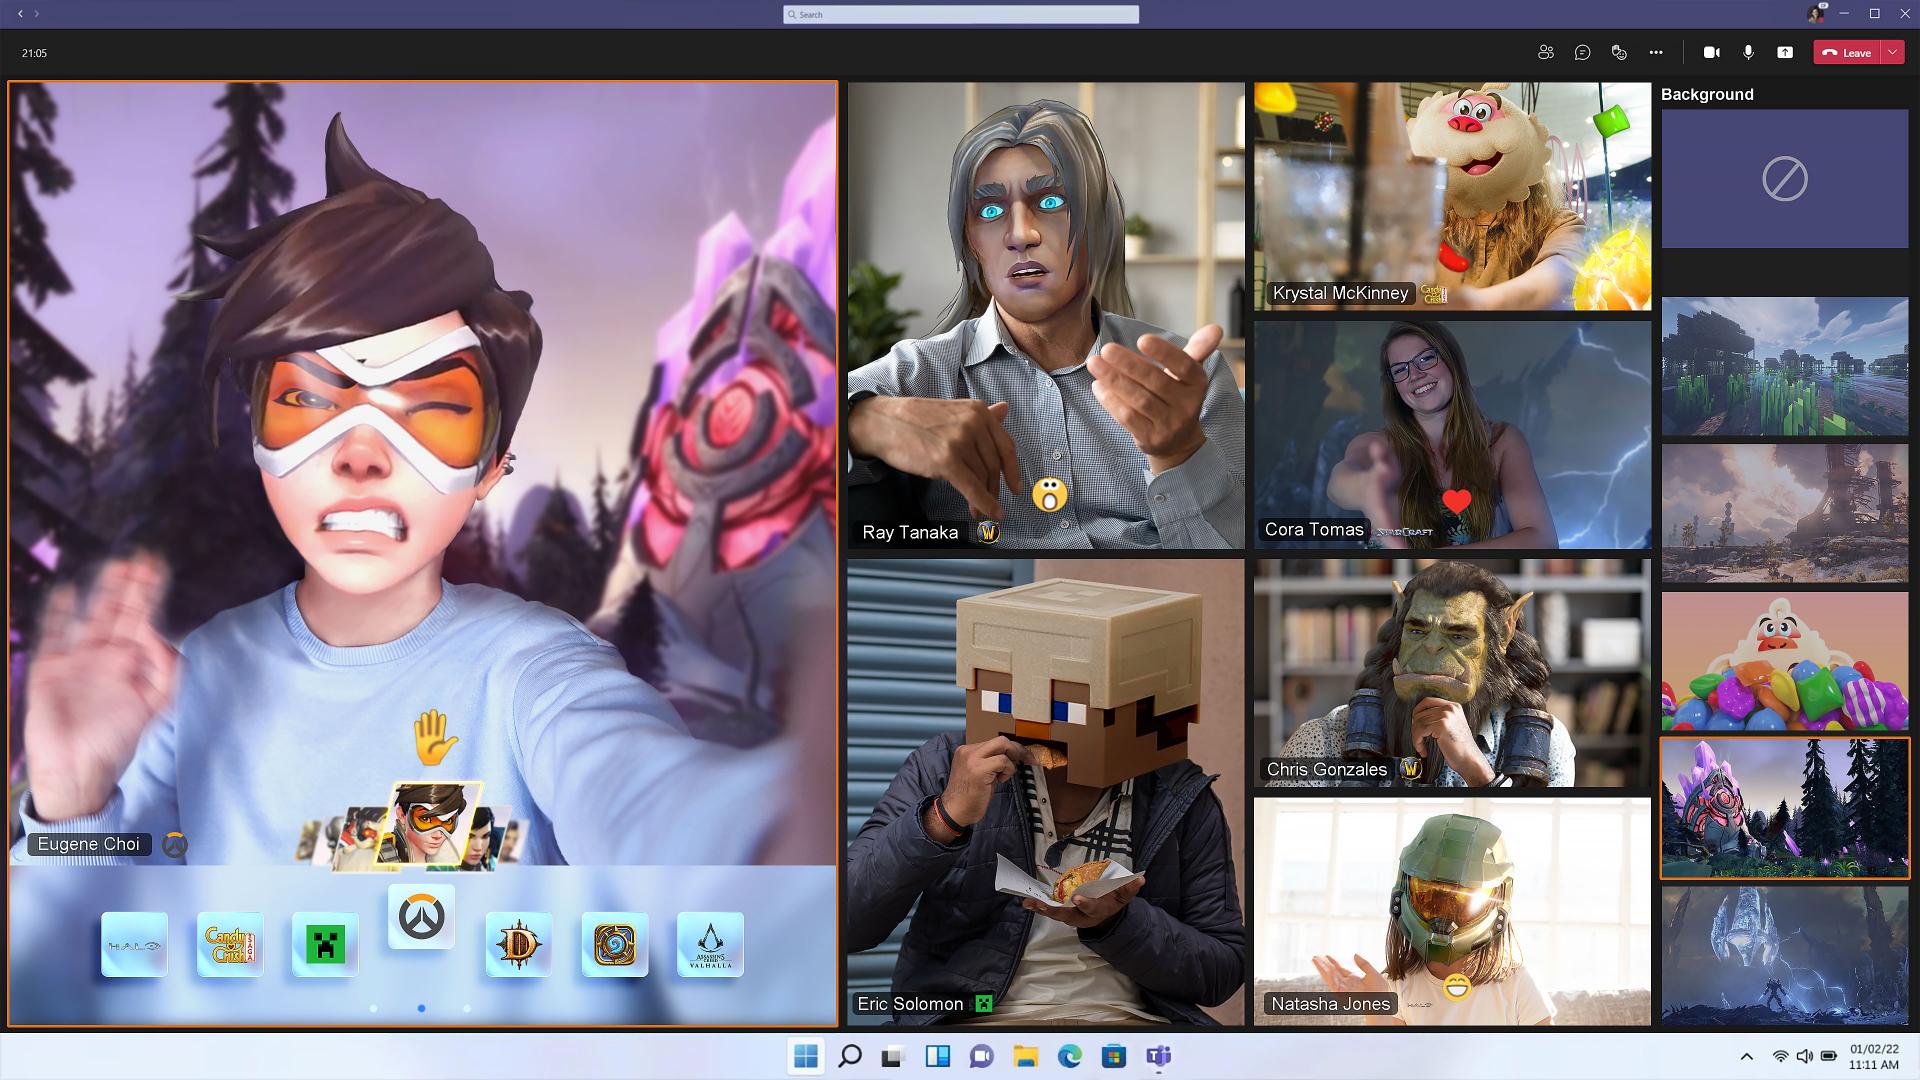Select the Candy Crush game filter icon
This screenshot has width=1920, height=1080.
[x=230, y=944]
